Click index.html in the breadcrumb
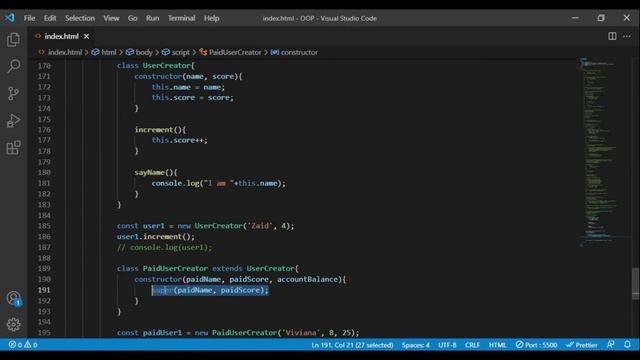This screenshot has width=640, height=360. pyautogui.click(x=65, y=52)
